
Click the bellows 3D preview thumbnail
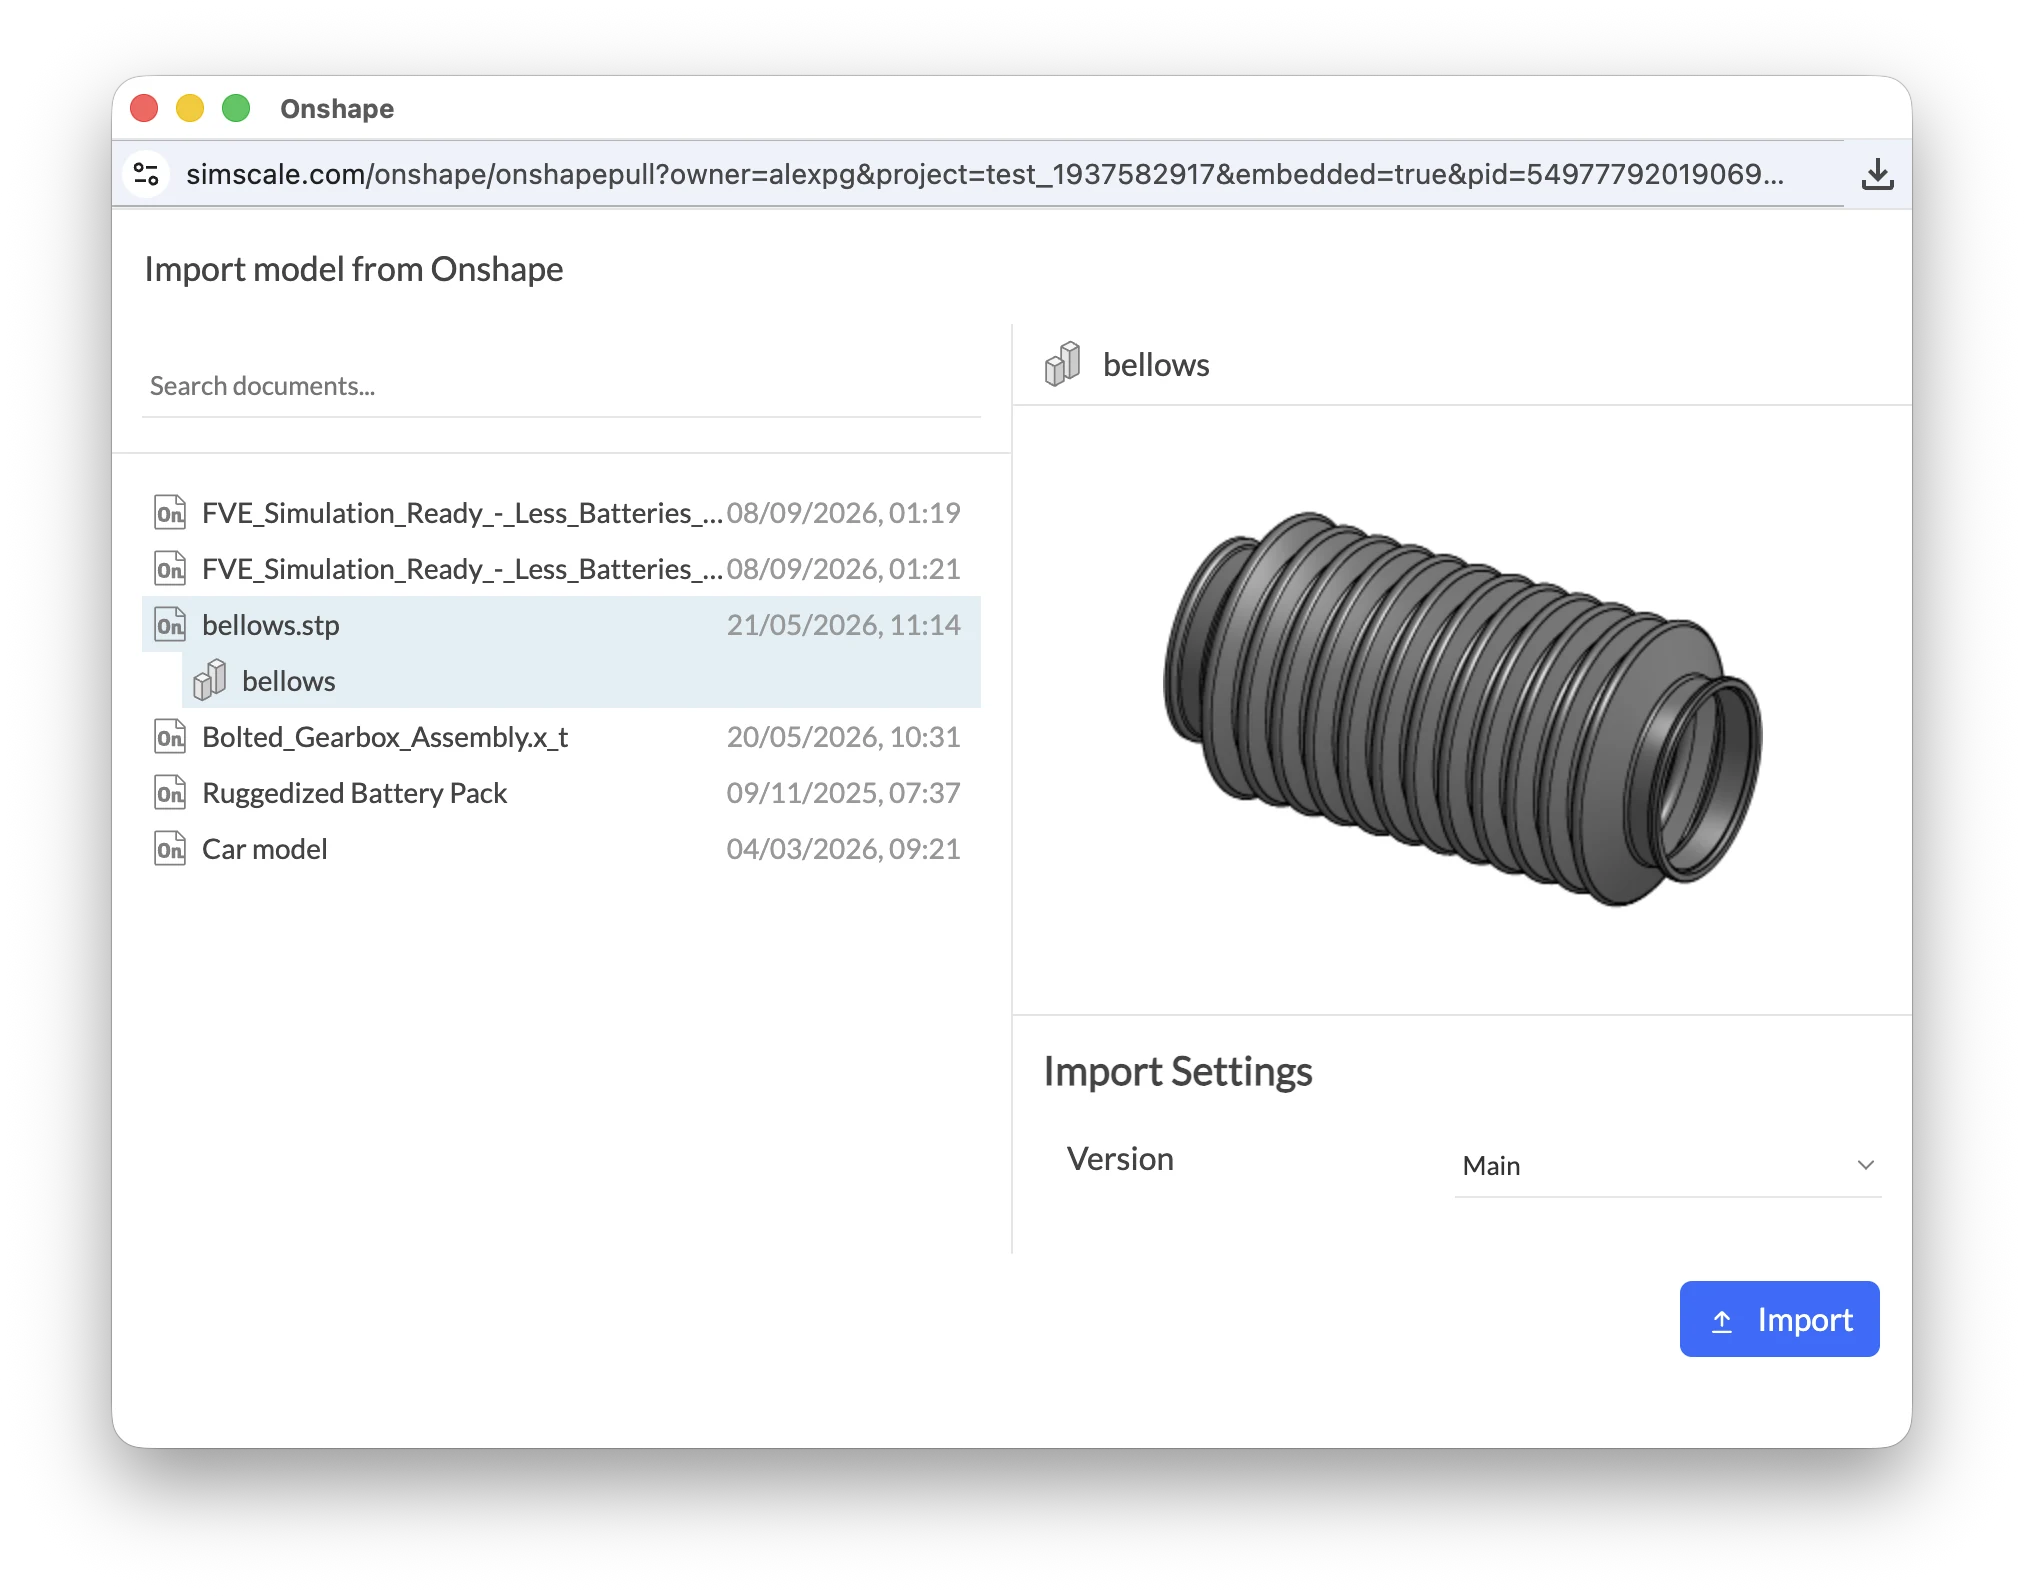point(1462,709)
